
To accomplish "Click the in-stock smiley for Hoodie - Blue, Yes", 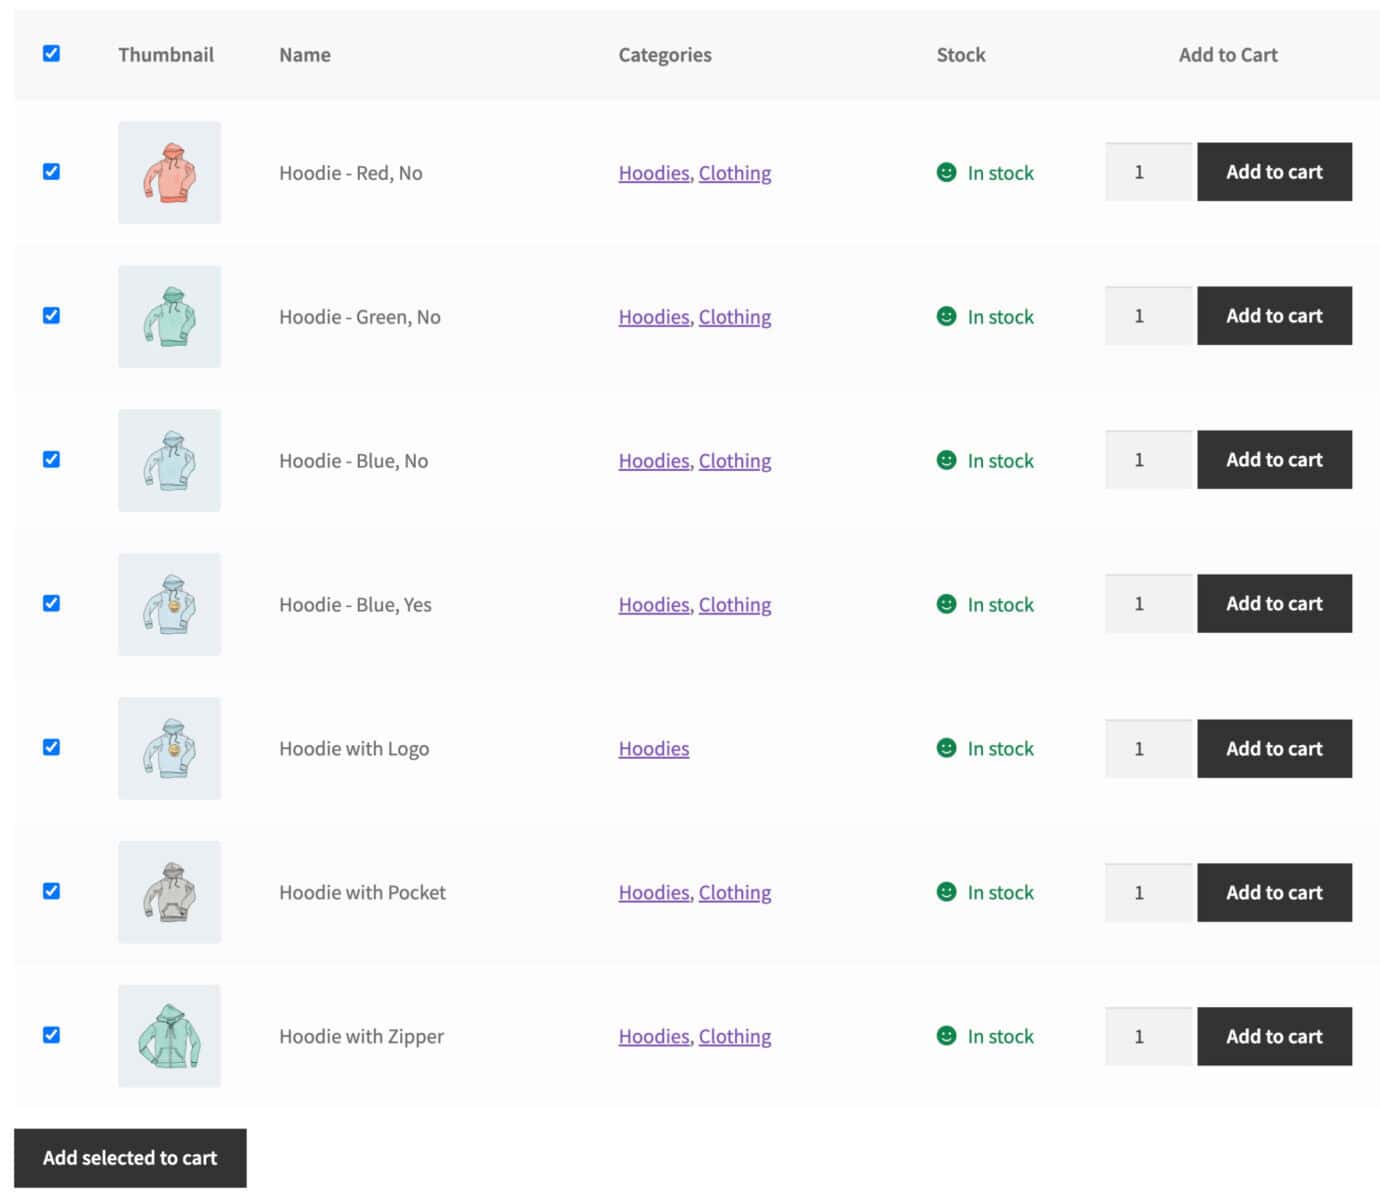I will point(946,604).
